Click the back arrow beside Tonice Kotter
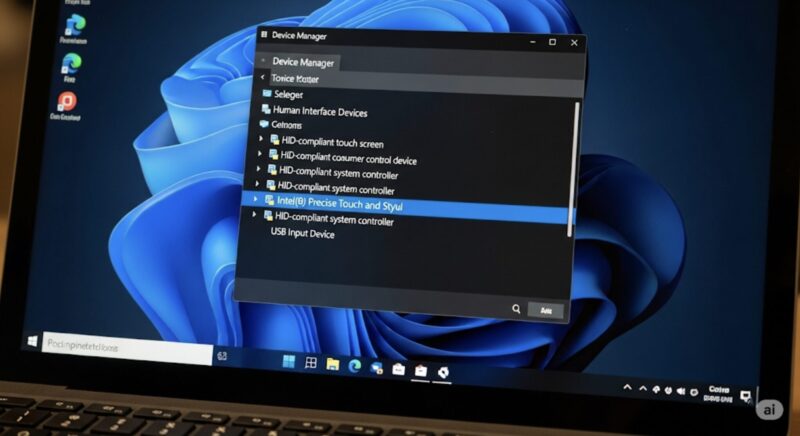 pyautogui.click(x=262, y=77)
